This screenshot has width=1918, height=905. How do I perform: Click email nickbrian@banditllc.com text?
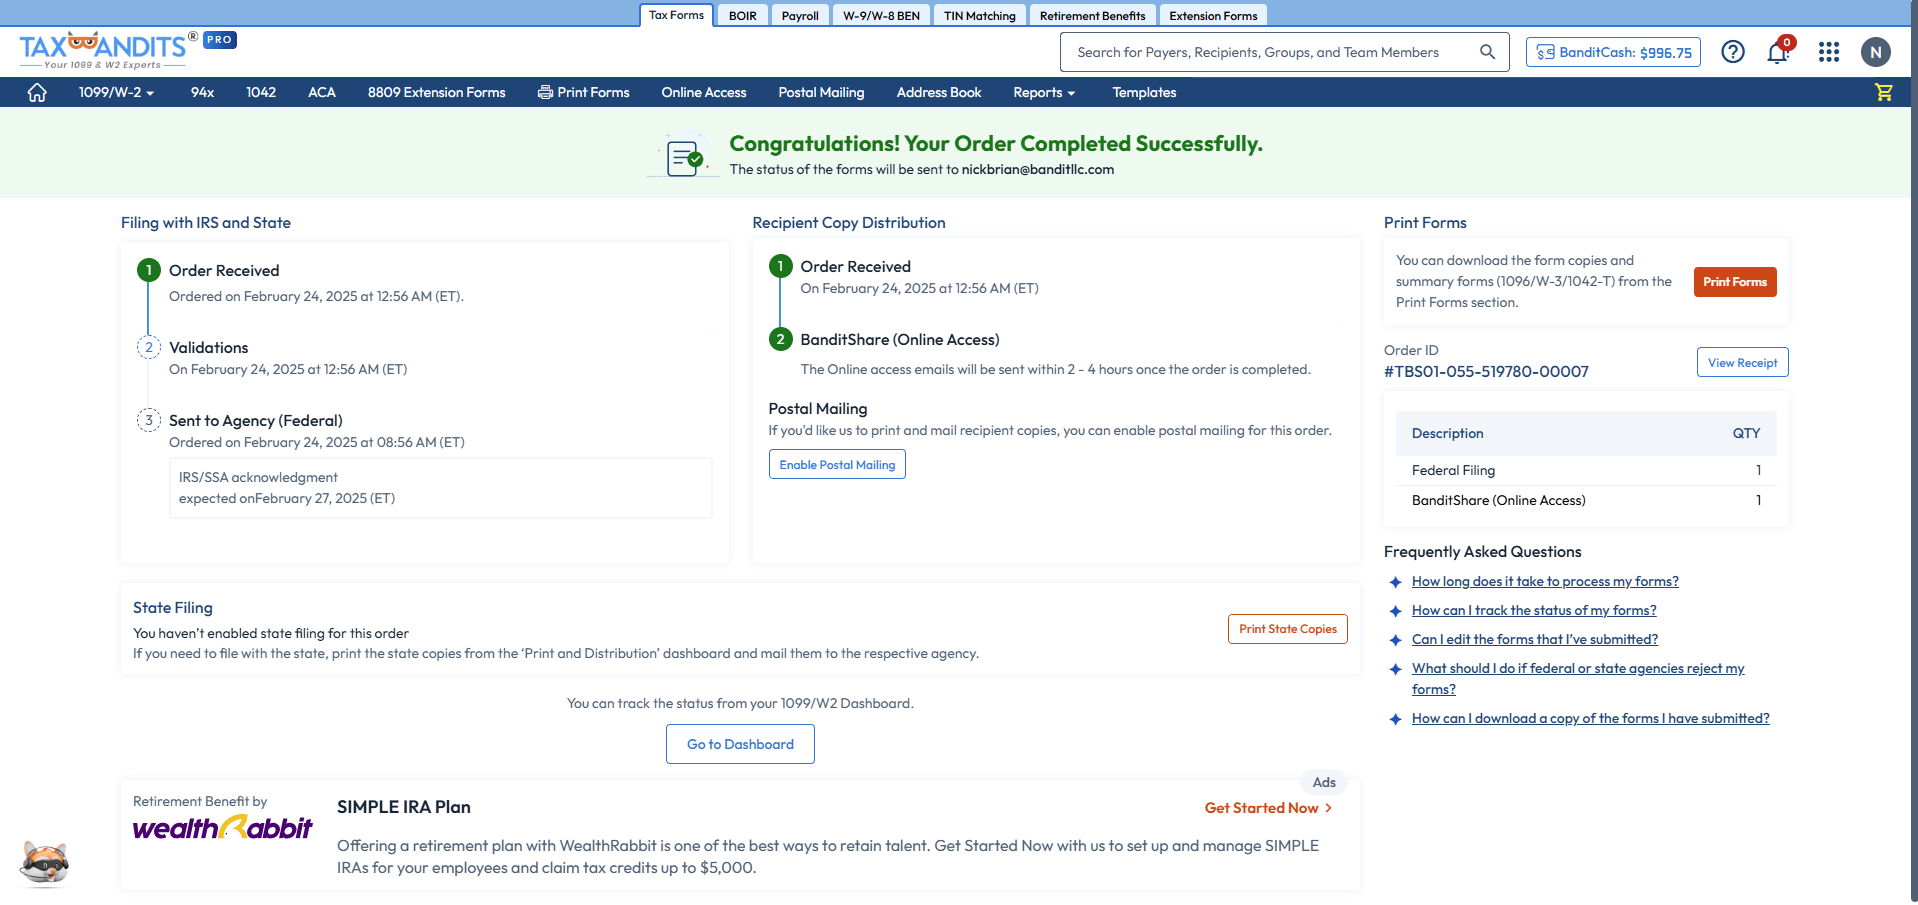point(1037,169)
